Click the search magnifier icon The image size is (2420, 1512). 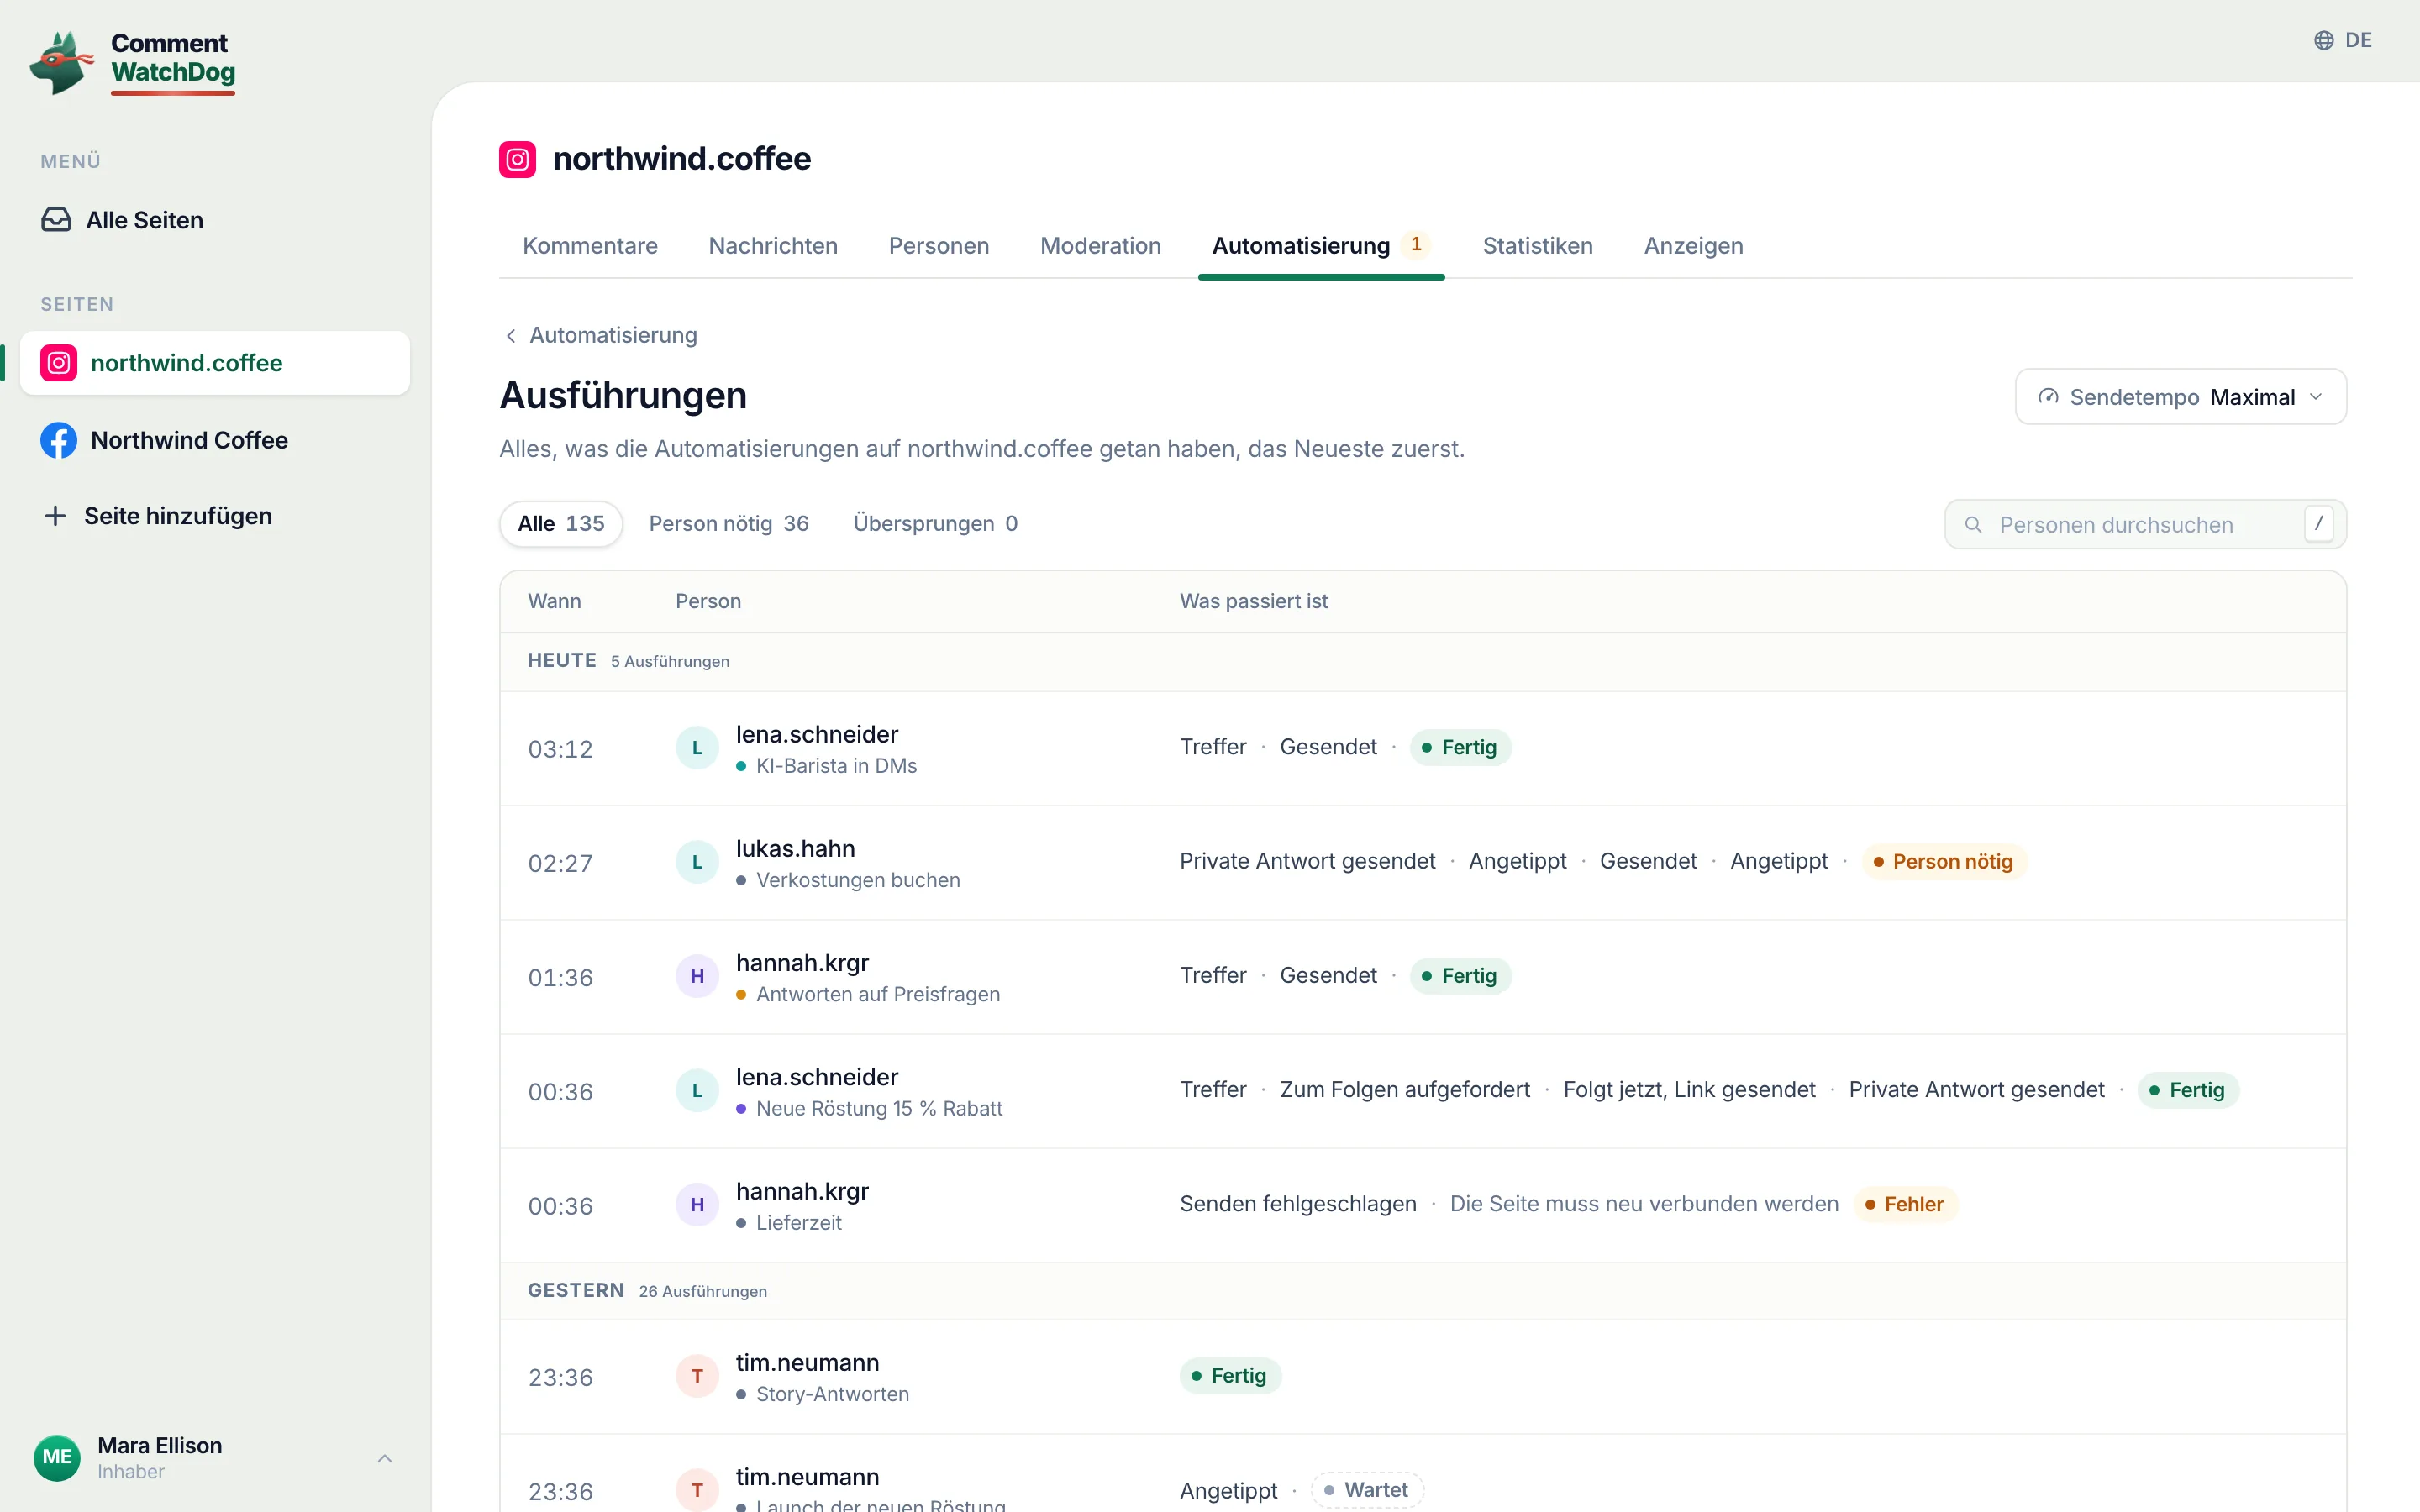pos(1973,525)
